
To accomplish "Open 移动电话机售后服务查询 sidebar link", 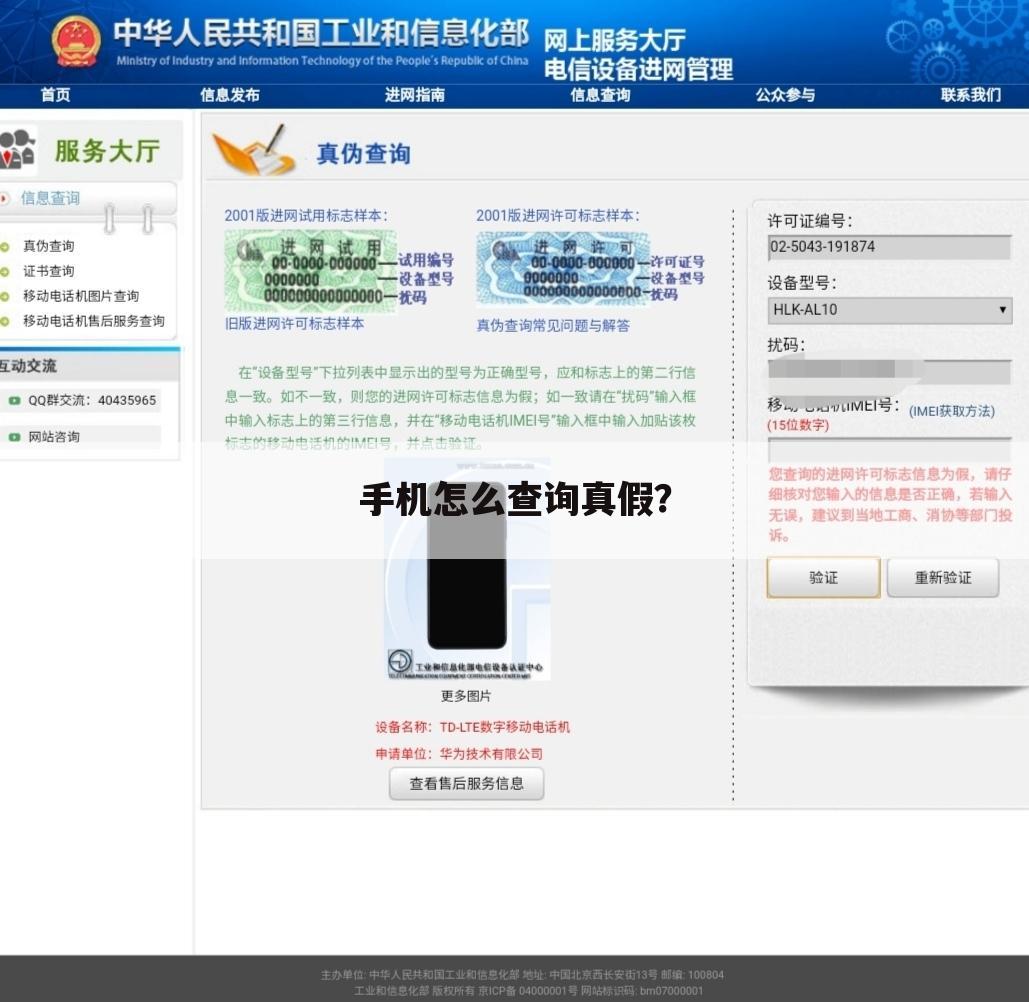I will coord(94,321).
